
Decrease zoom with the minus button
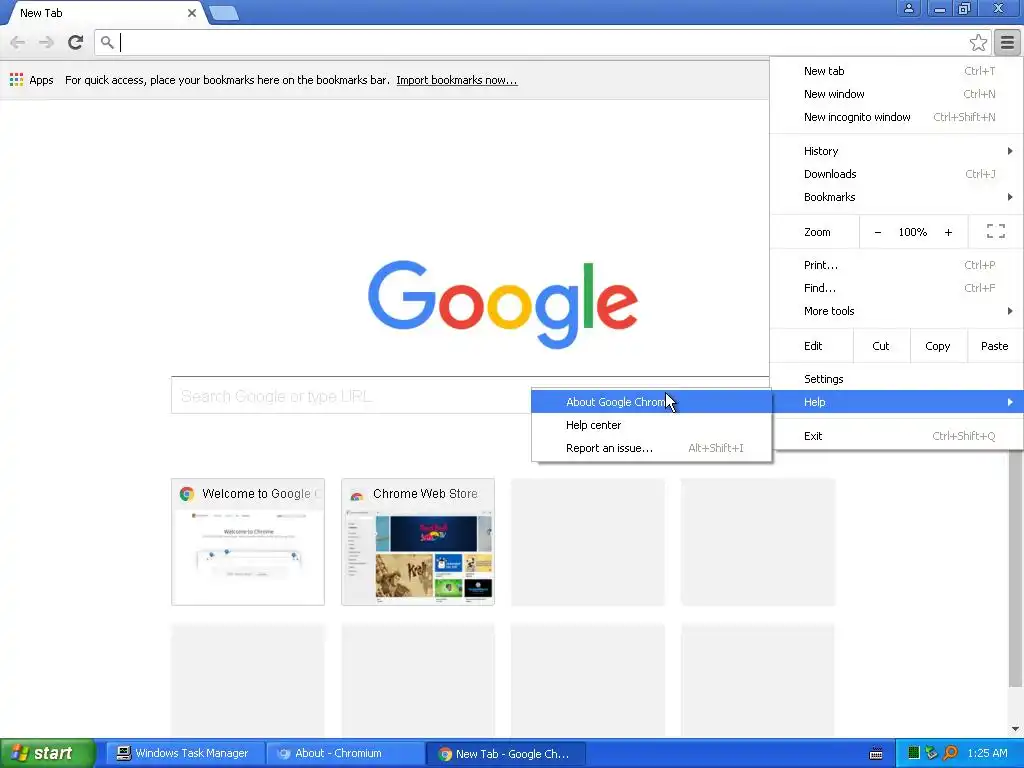(878, 232)
